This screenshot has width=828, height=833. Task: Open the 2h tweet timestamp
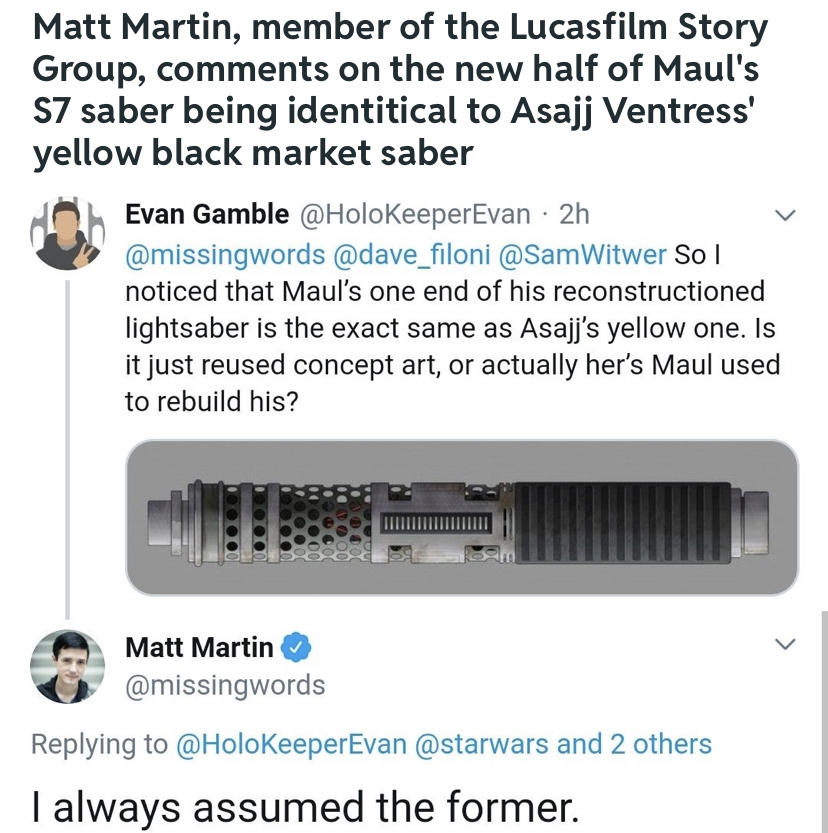point(575,214)
